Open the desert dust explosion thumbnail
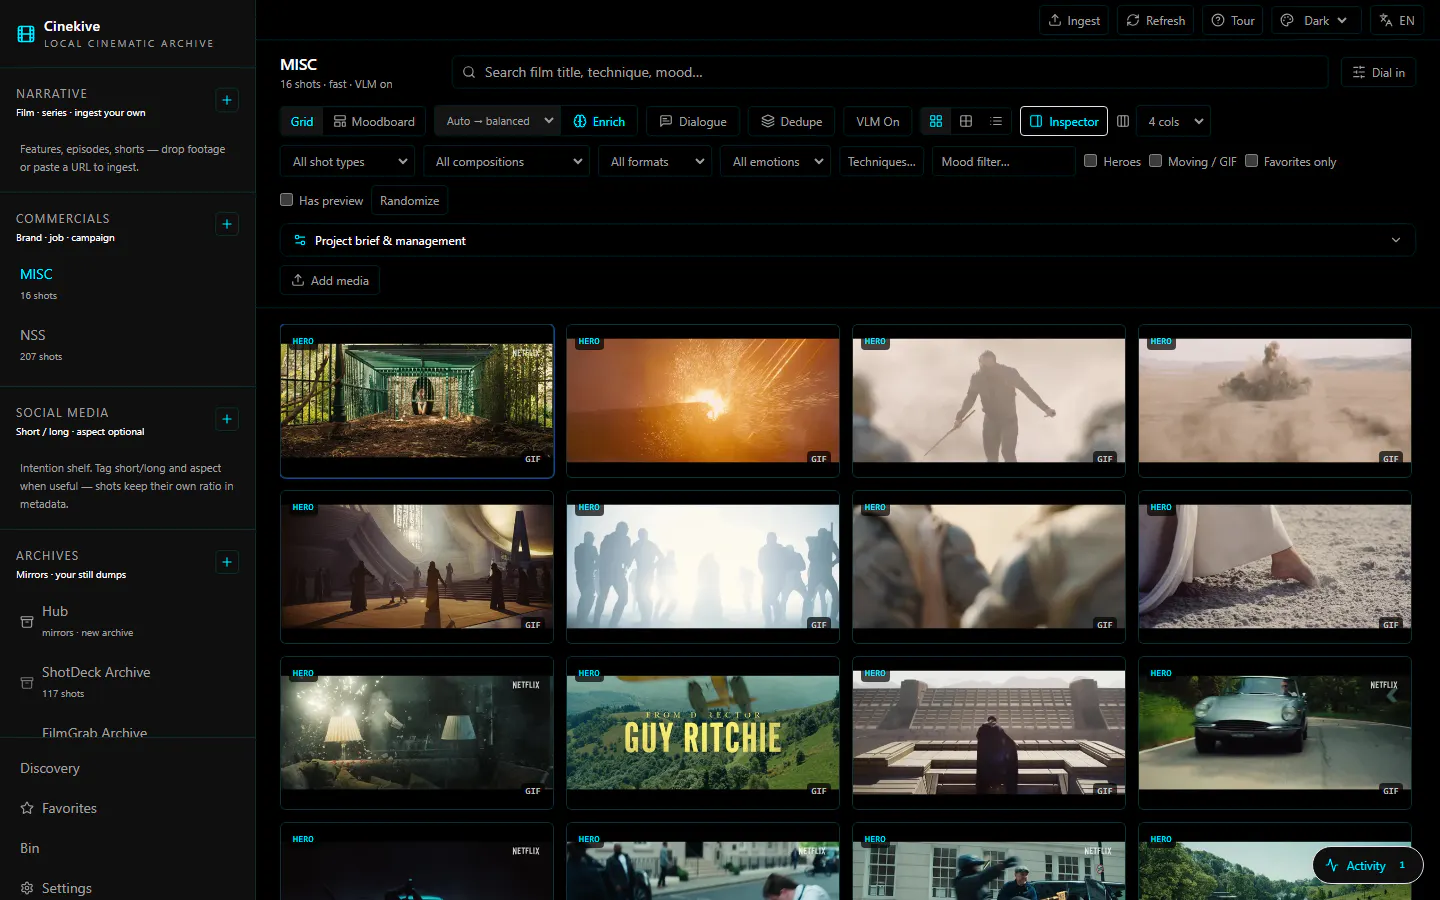 (1275, 401)
